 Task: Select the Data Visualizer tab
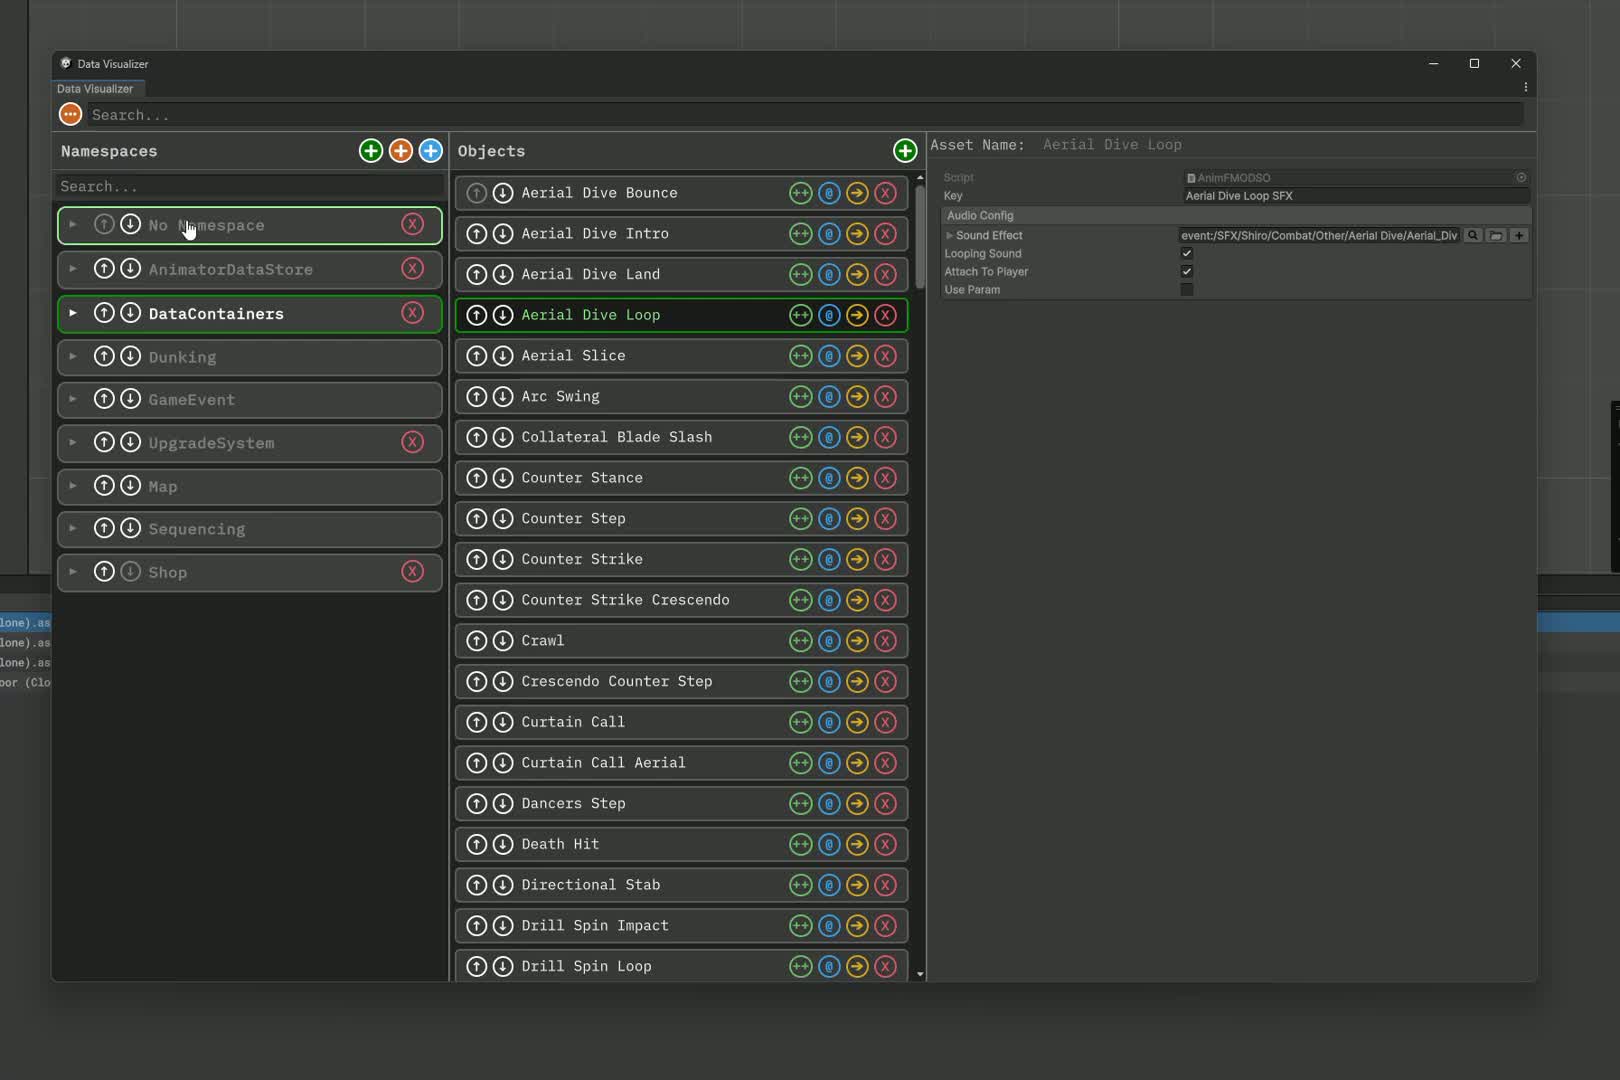[95, 89]
